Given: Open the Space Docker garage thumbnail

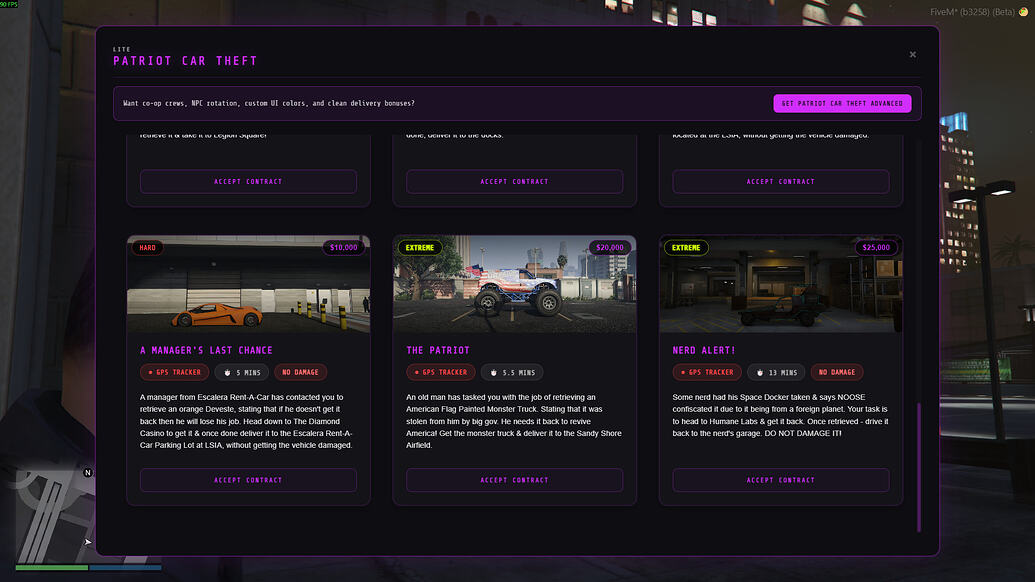Looking at the screenshot, I should (781, 284).
